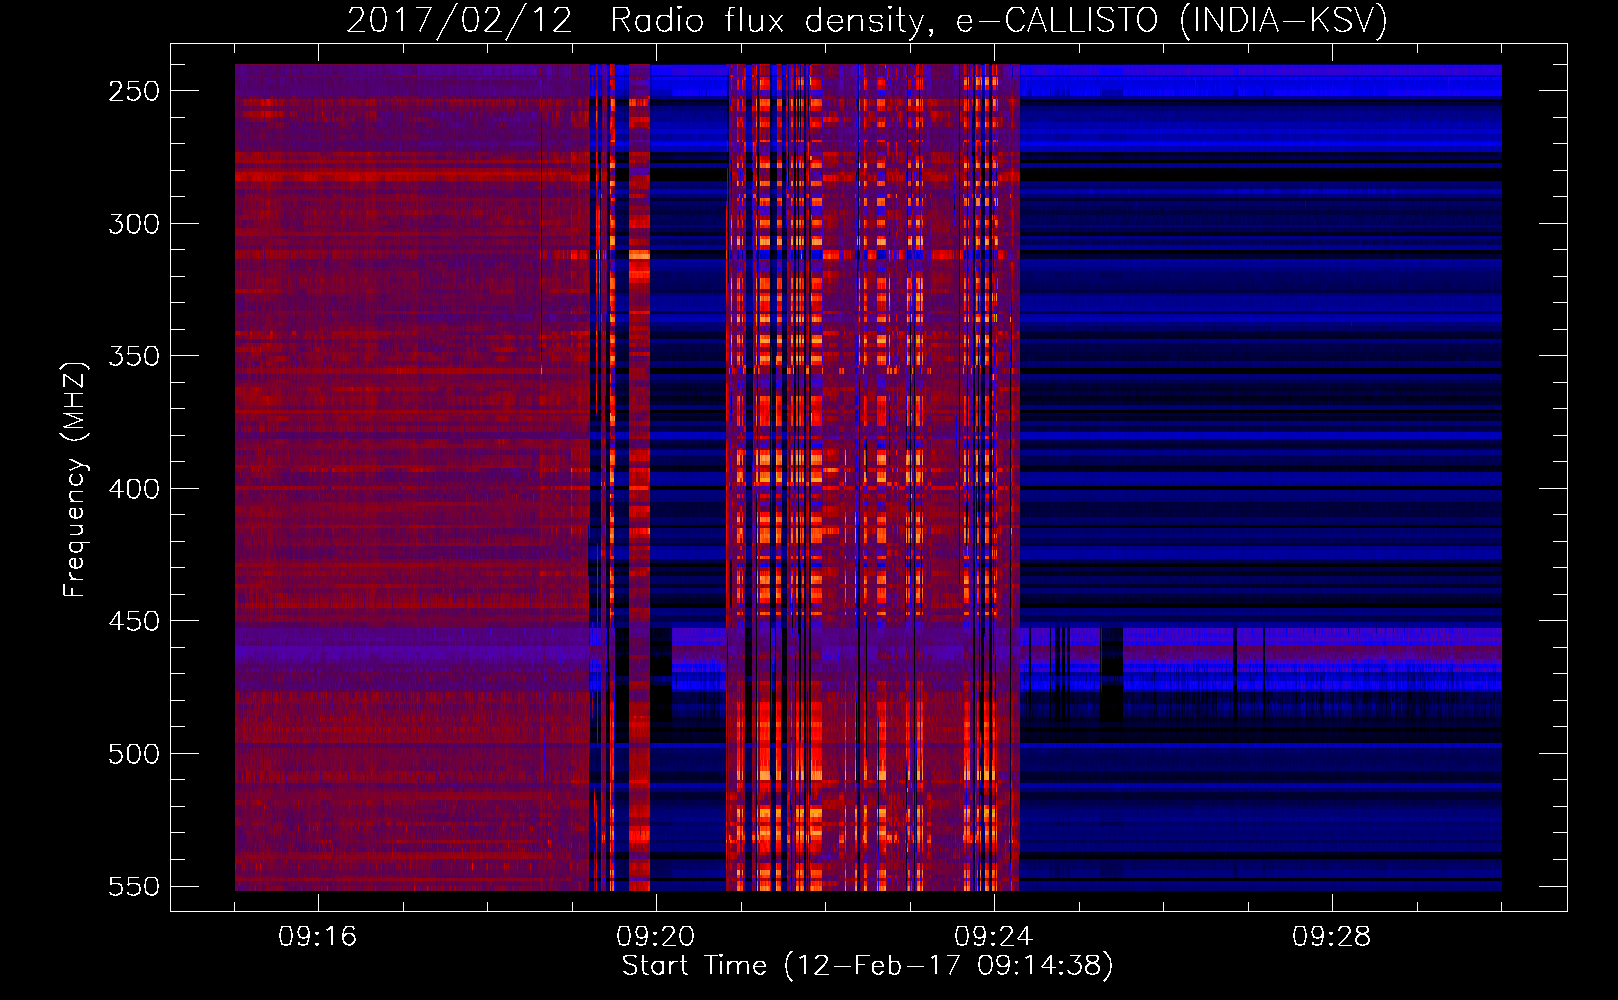Click the 'Start Time (12-Feb-17 09:14:38)' x-axis label

867,966
